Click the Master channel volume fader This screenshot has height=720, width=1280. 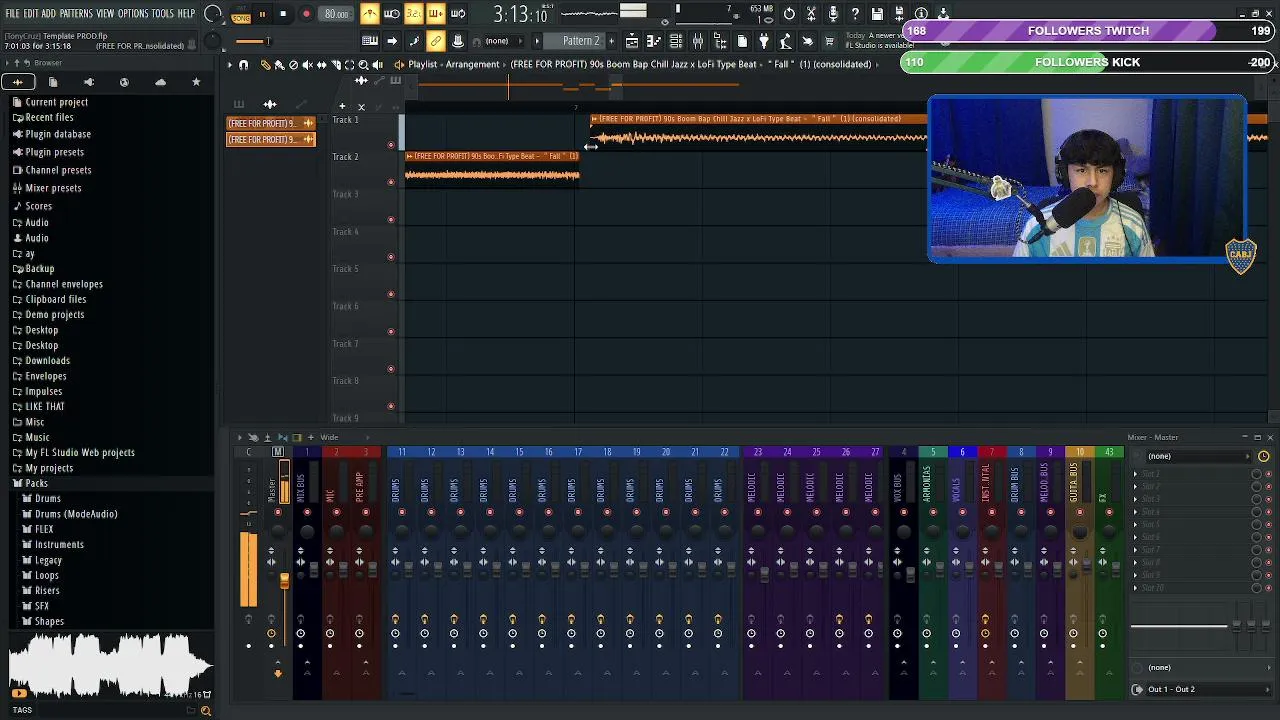[x=284, y=579]
